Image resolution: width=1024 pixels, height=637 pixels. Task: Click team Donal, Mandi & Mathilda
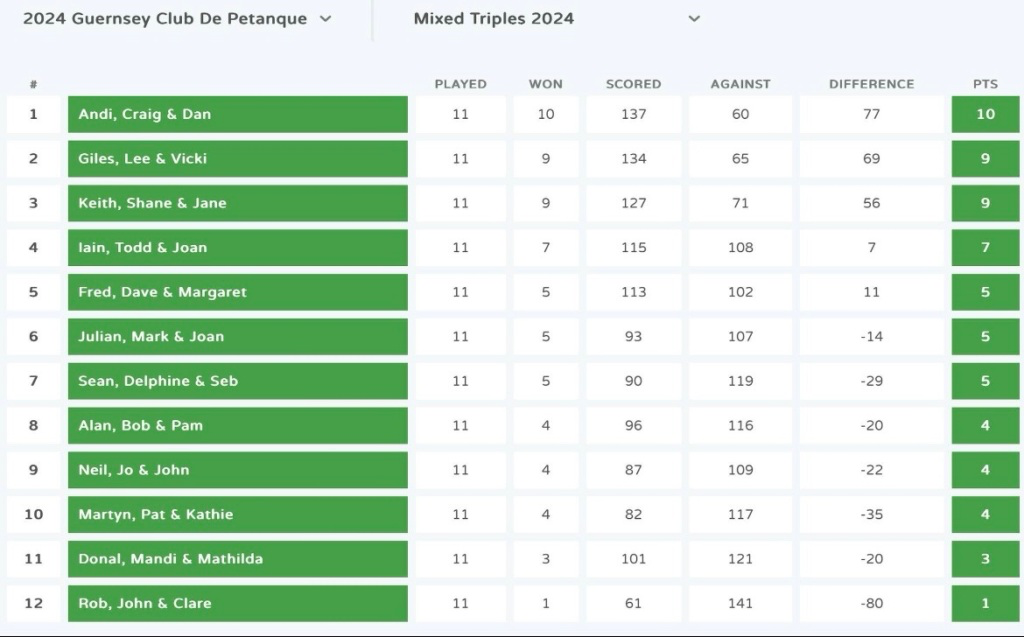coord(237,559)
